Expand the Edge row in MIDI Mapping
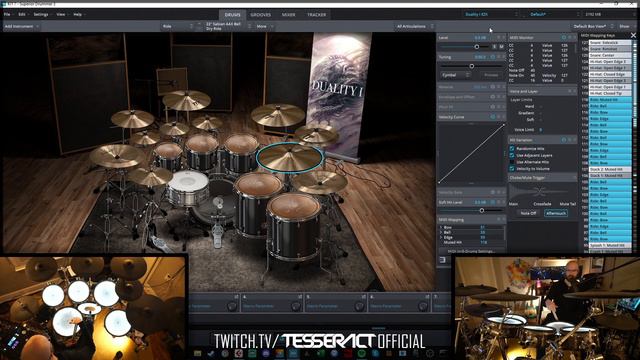The image size is (640, 360). [441, 237]
